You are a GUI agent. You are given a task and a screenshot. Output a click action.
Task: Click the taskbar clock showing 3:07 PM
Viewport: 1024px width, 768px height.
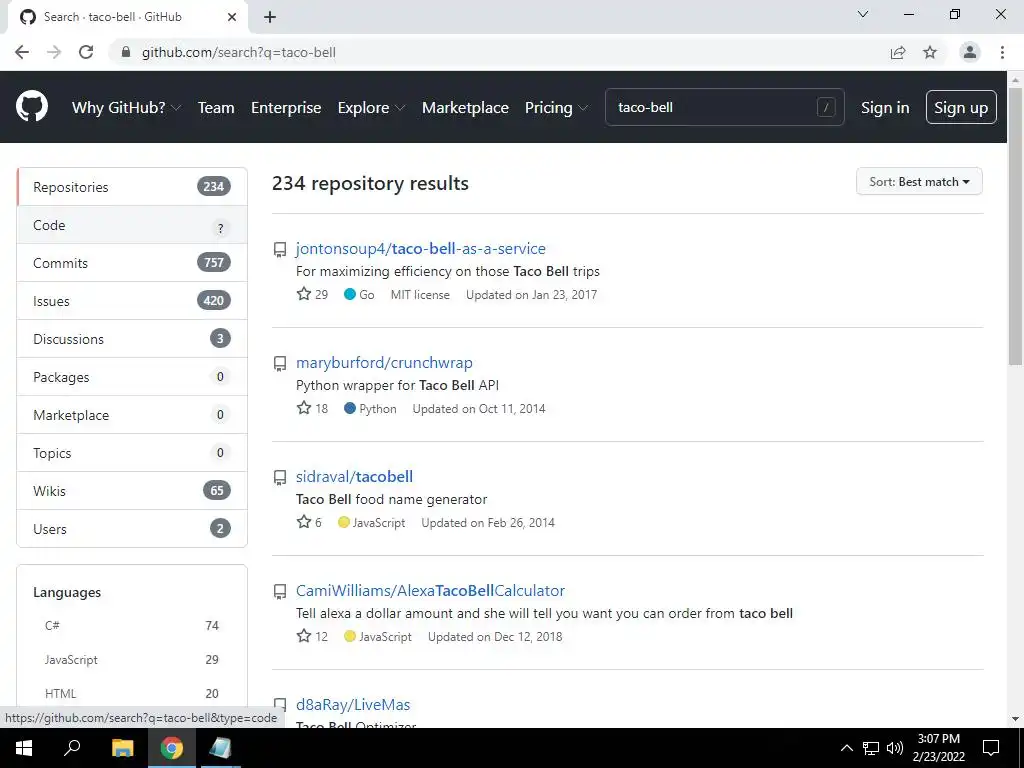click(938, 748)
